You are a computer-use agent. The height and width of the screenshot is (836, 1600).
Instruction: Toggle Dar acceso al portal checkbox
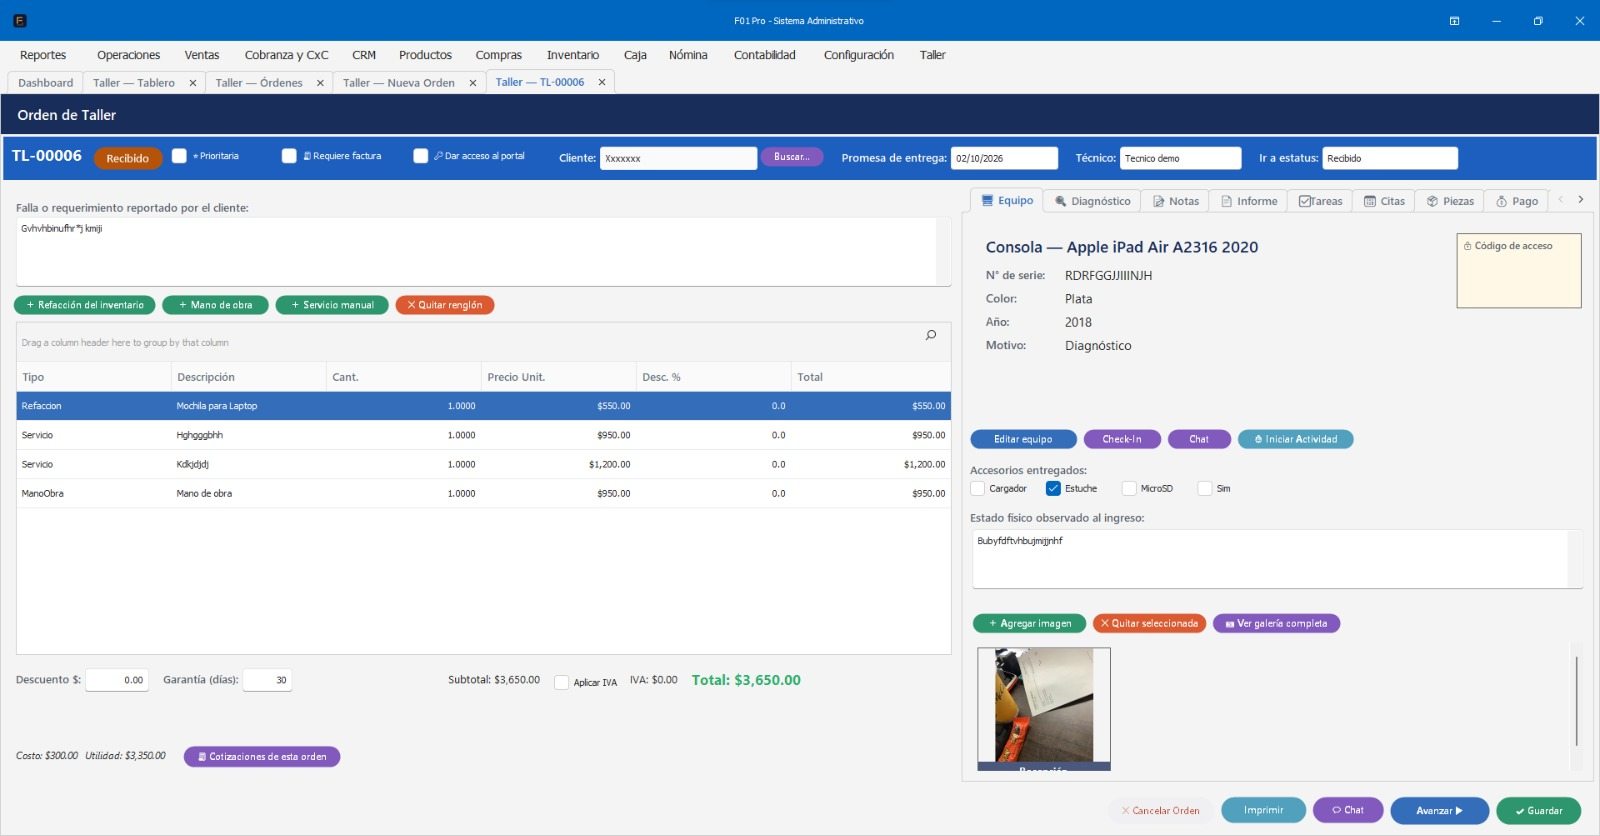point(421,156)
